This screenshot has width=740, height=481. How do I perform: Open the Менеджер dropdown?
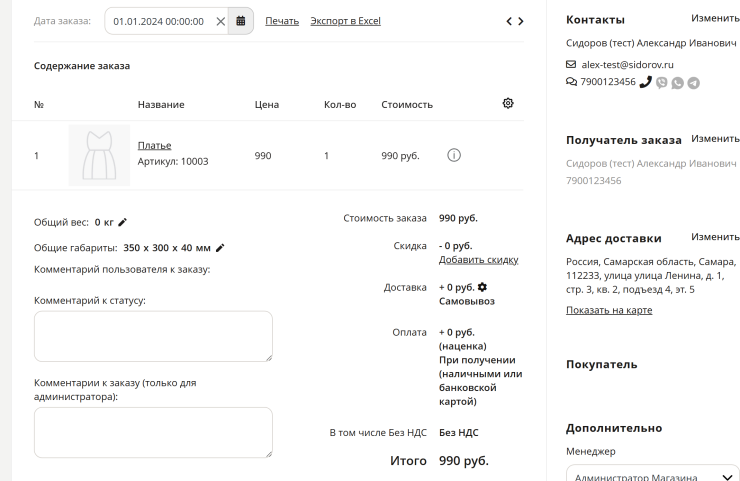pyautogui.click(x=653, y=473)
